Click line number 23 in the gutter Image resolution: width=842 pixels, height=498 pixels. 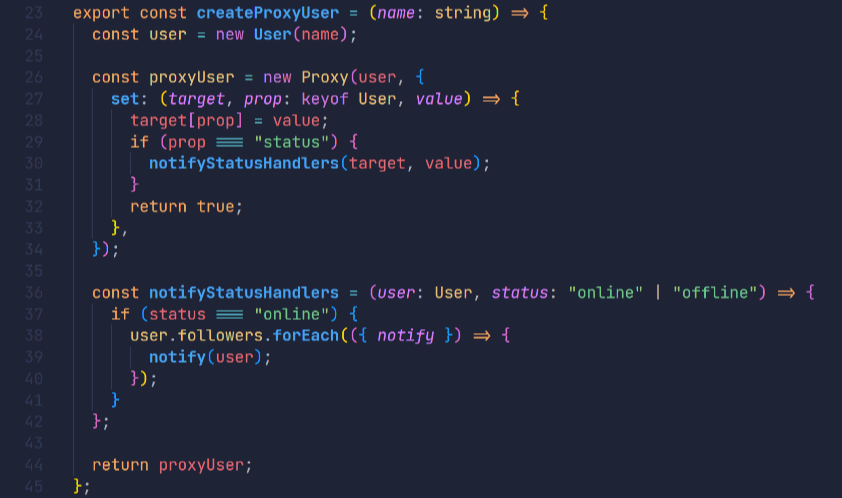pyautogui.click(x=33, y=12)
